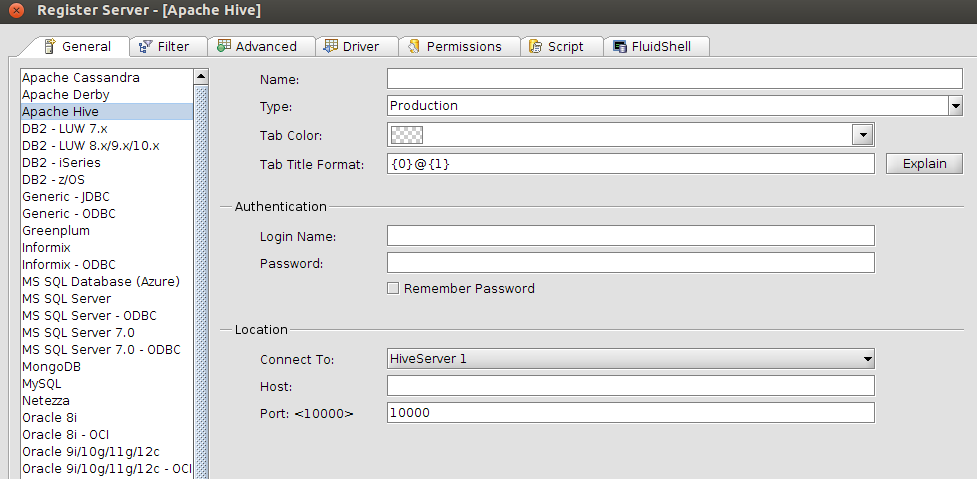Go to the Driver tab
This screenshot has height=479, width=977.
[356, 47]
